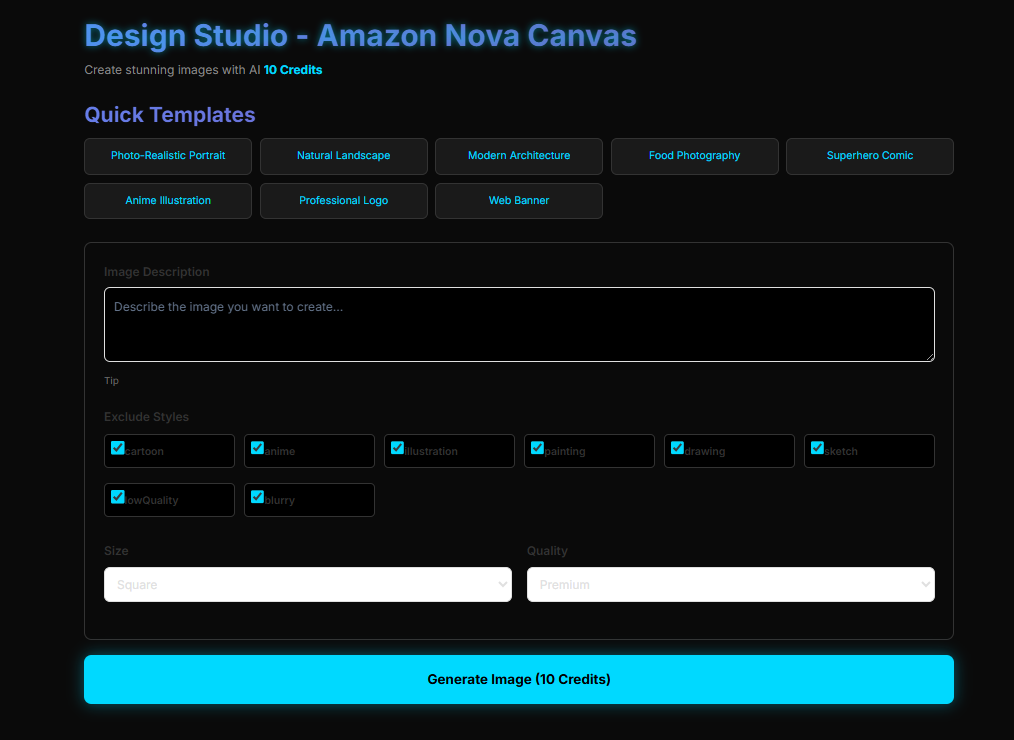The image size is (1014, 740).
Task: Use the Superhero Comic template
Action: [870, 156]
